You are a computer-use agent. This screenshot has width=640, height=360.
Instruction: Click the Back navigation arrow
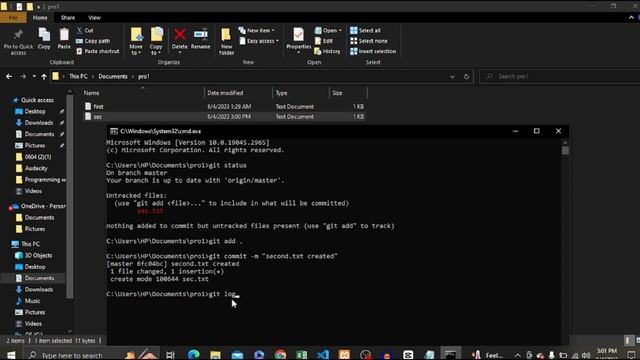pos(9,76)
